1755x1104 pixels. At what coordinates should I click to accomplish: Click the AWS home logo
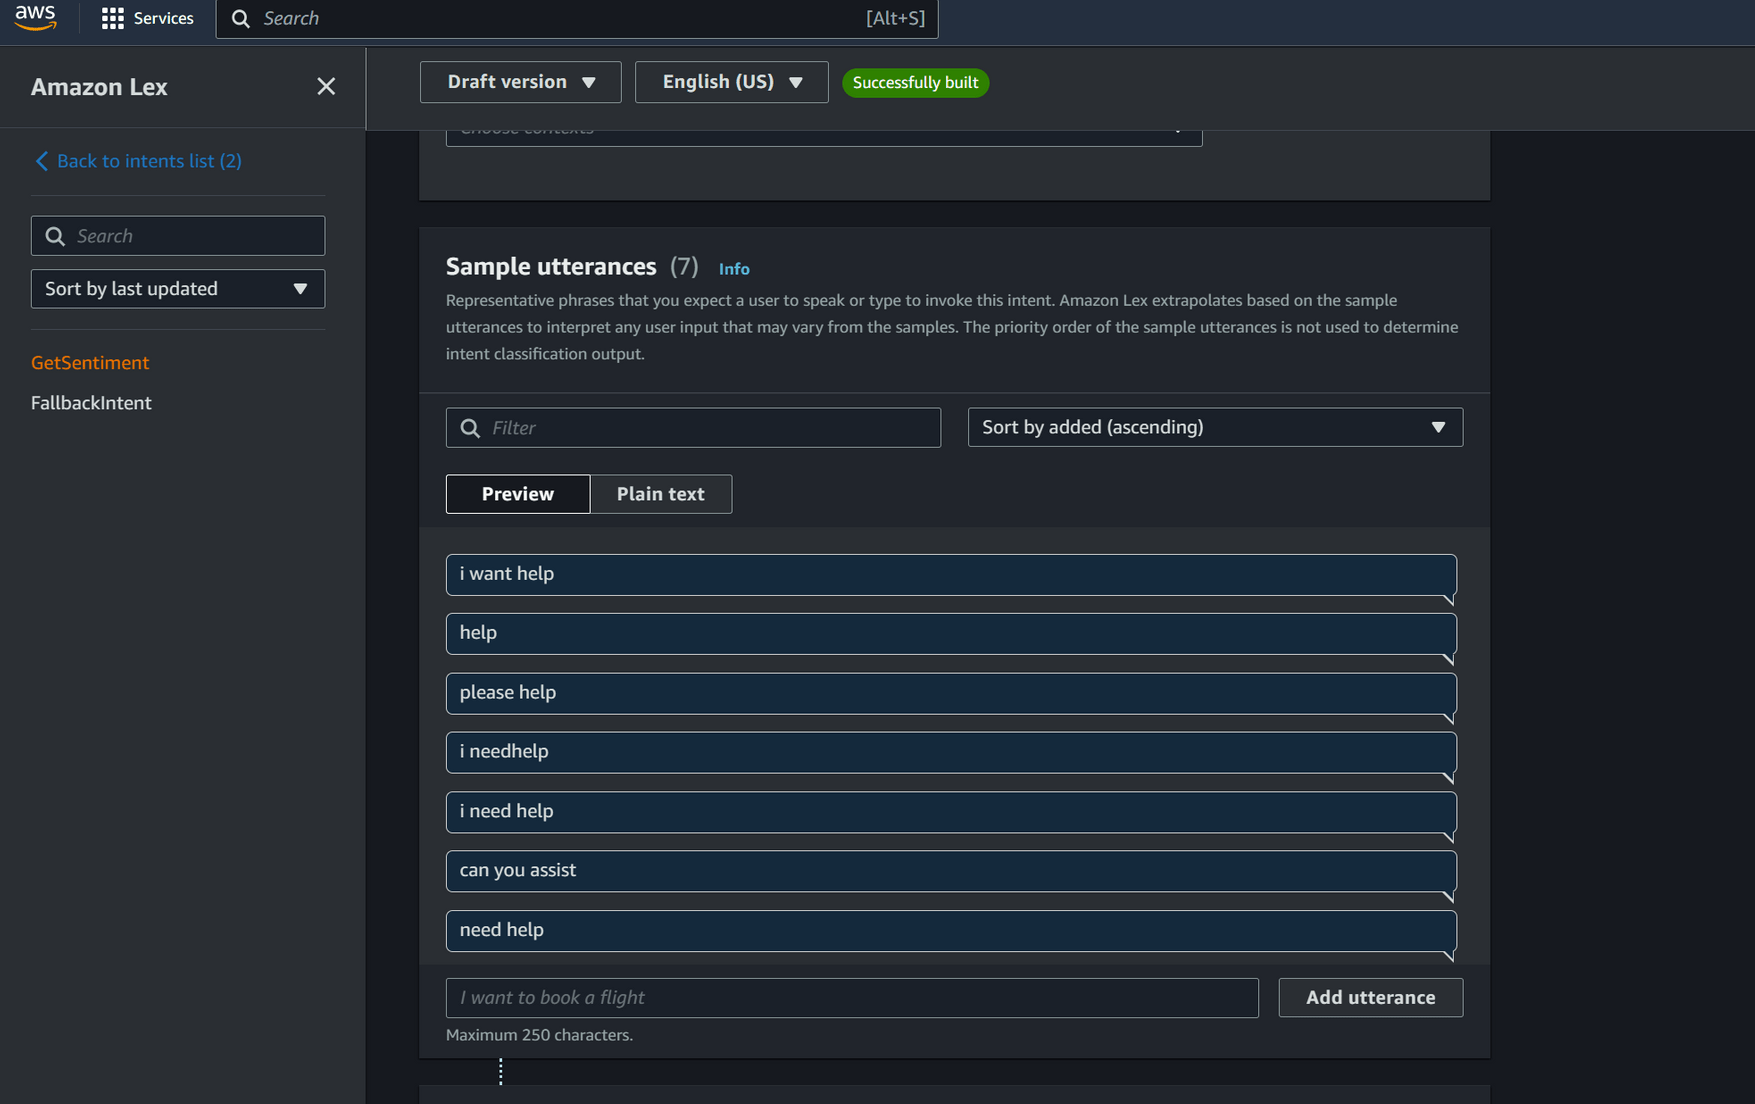(x=36, y=18)
